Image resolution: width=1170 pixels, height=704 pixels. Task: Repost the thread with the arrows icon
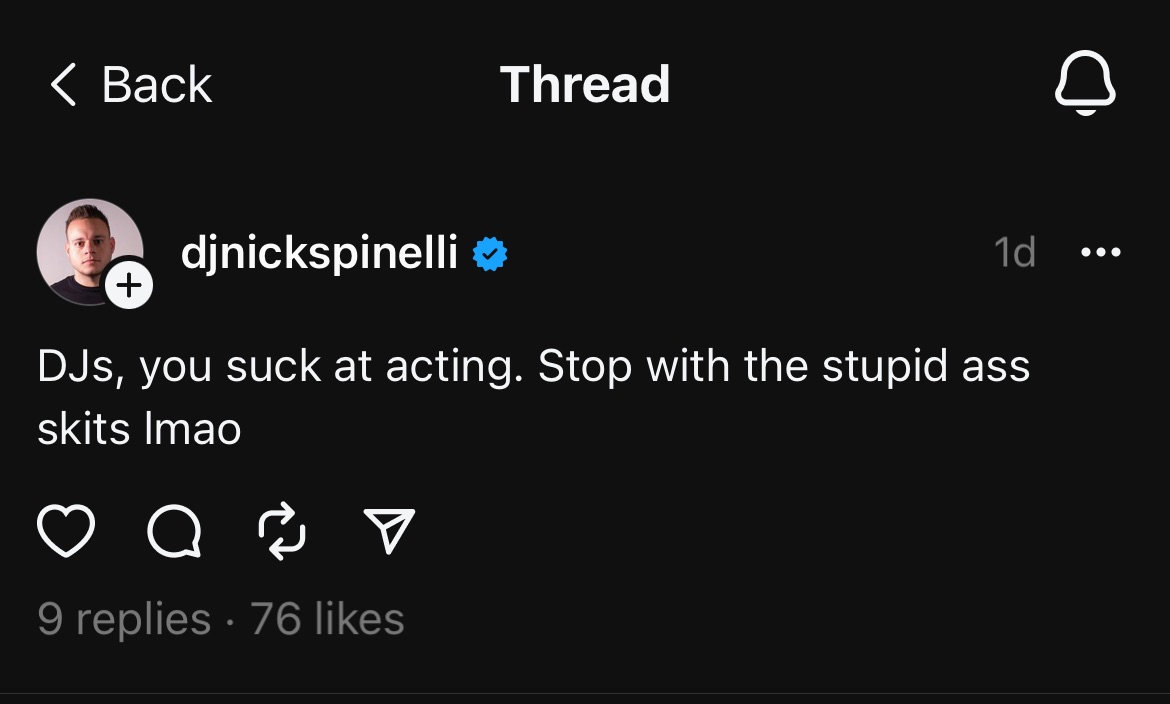(282, 531)
